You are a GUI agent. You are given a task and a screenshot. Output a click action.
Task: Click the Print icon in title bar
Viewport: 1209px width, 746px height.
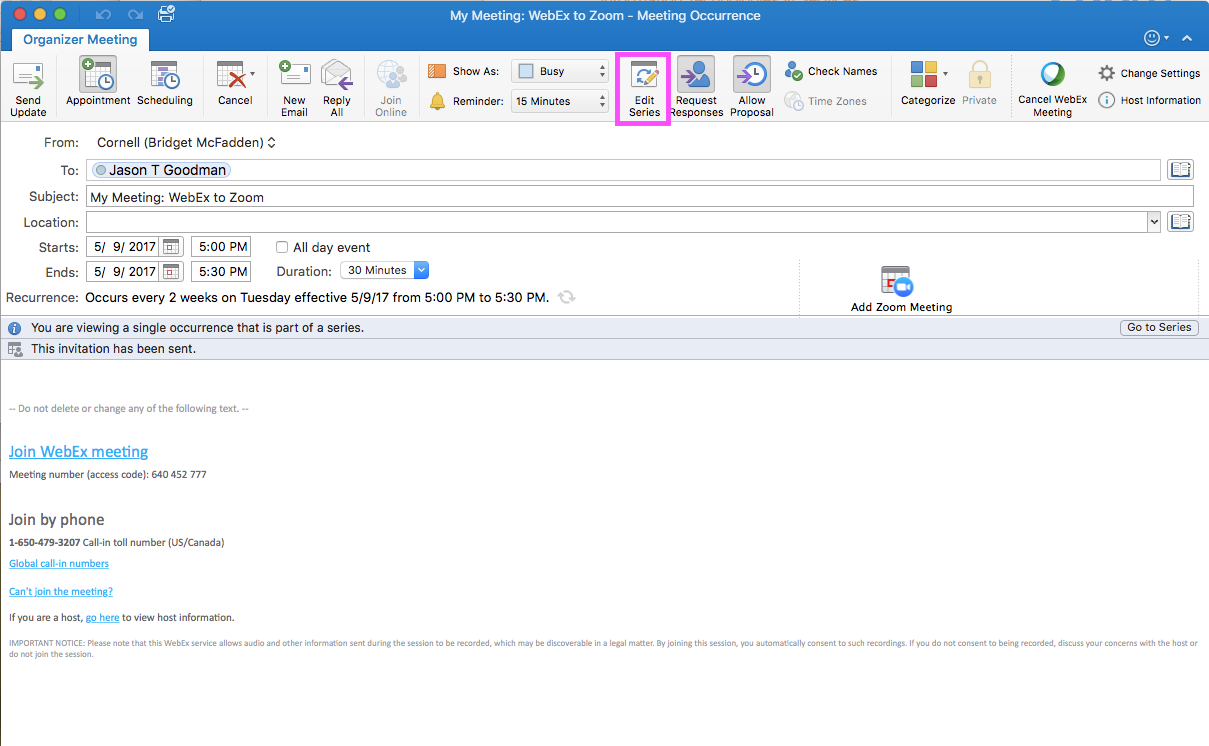(x=166, y=14)
